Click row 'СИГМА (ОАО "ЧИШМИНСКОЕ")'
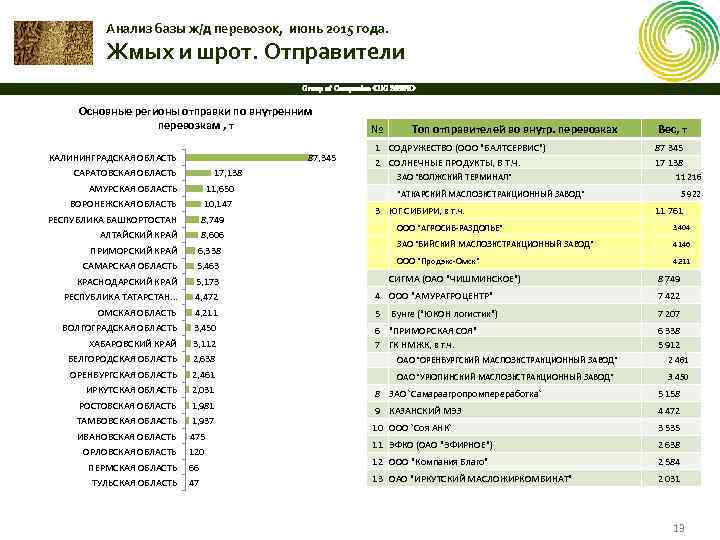Image resolution: width=720 pixels, height=540 pixels. tap(534, 279)
